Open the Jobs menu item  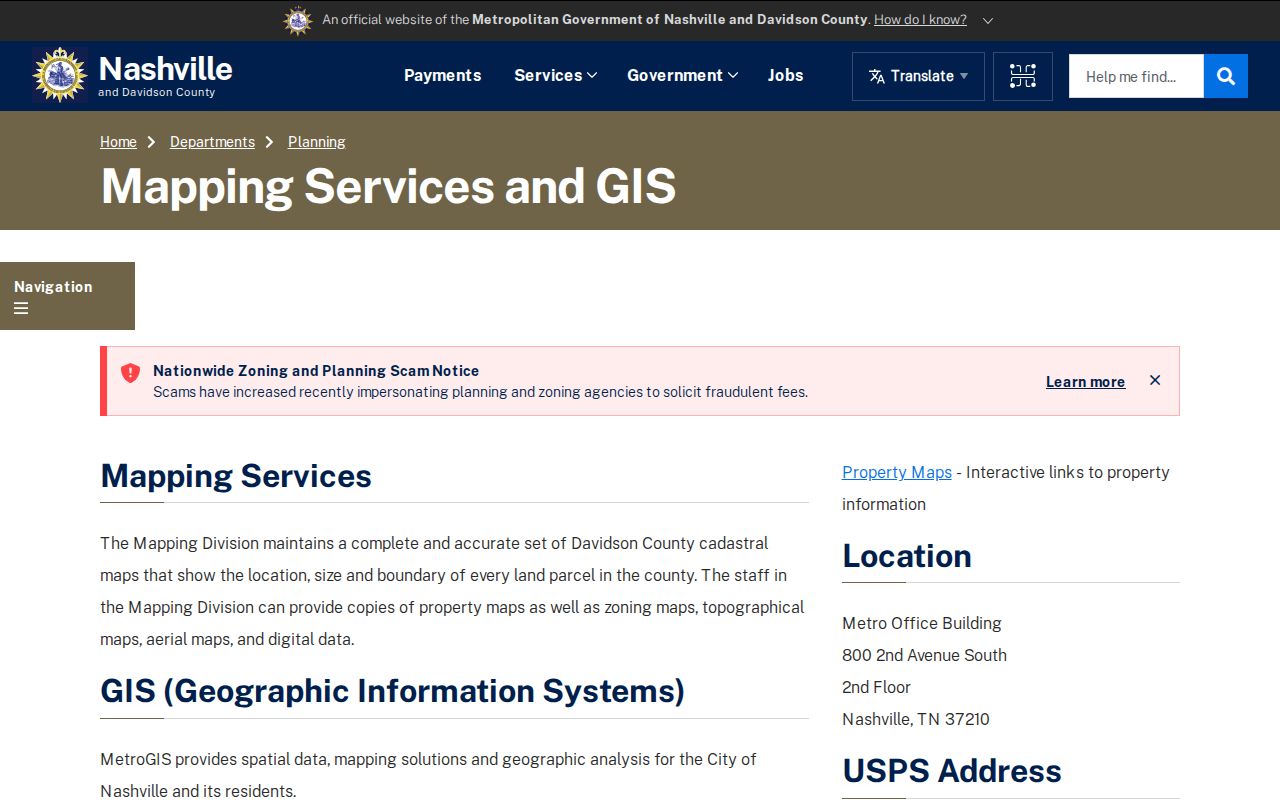tap(785, 75)
